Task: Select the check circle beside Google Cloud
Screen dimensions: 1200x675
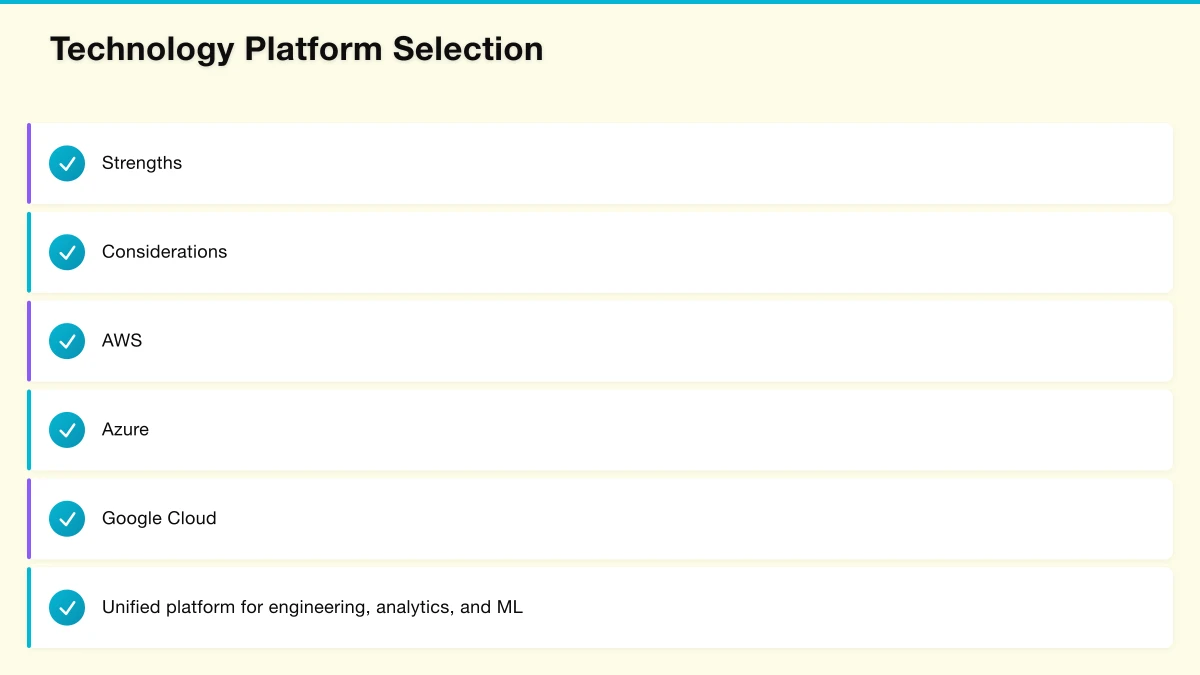Action: 67,519
